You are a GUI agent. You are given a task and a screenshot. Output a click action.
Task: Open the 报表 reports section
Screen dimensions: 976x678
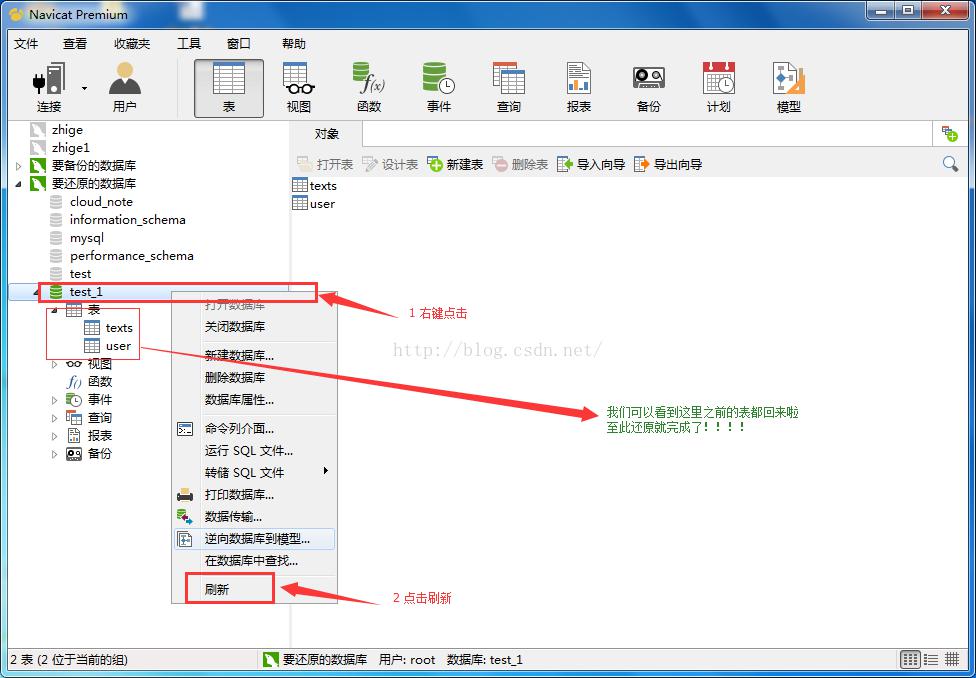pyautogui.click(x=579, y=87)
